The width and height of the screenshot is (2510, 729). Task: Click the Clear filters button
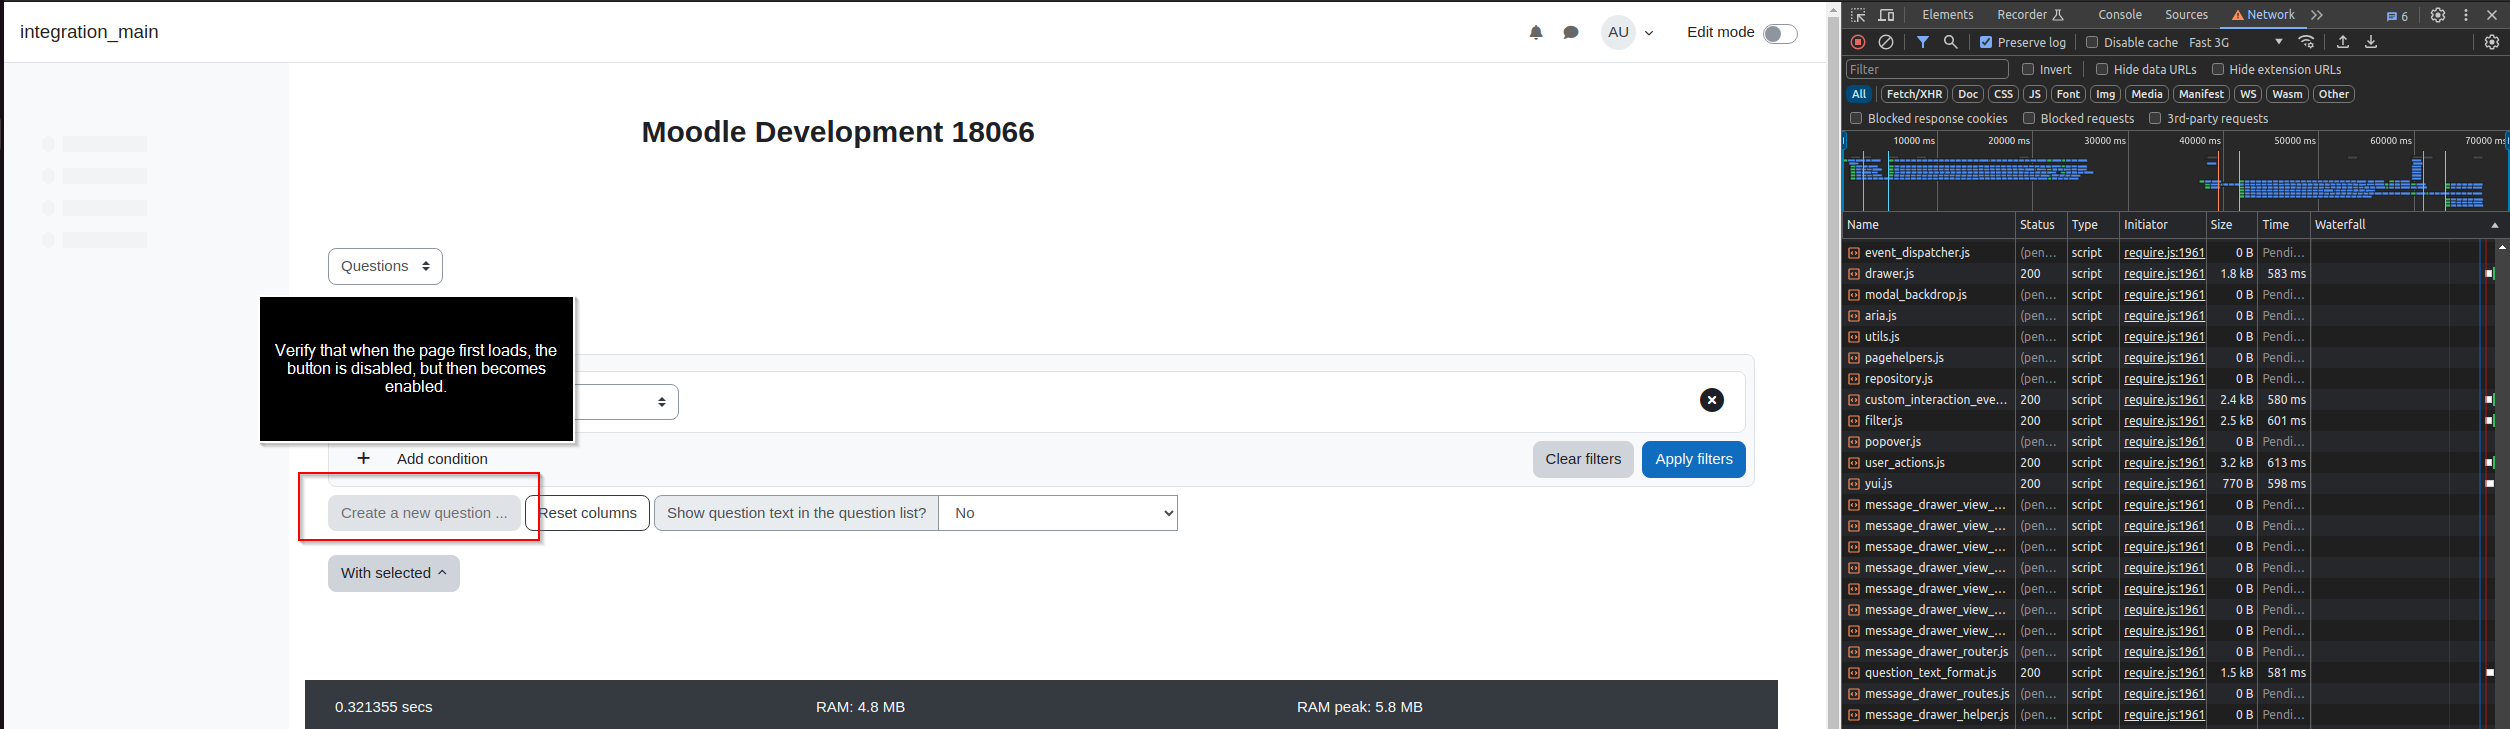click(1583, 459)
